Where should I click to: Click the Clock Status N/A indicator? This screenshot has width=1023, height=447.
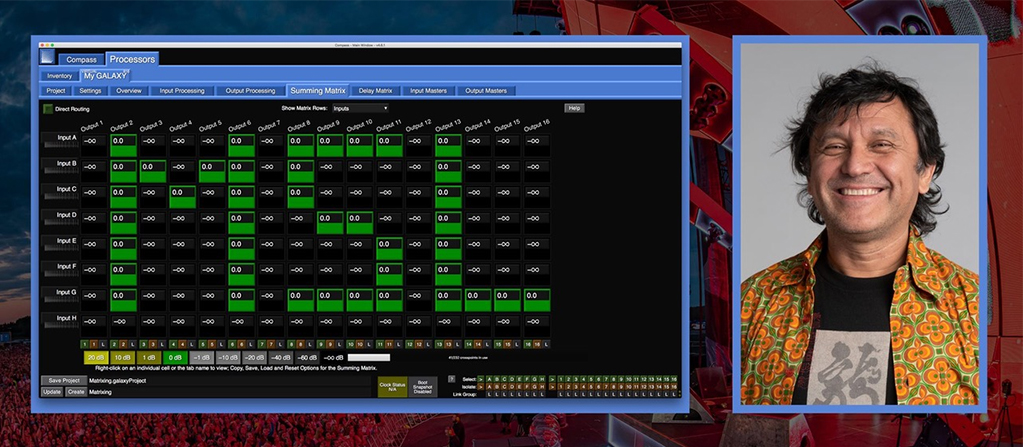(391, 385)
